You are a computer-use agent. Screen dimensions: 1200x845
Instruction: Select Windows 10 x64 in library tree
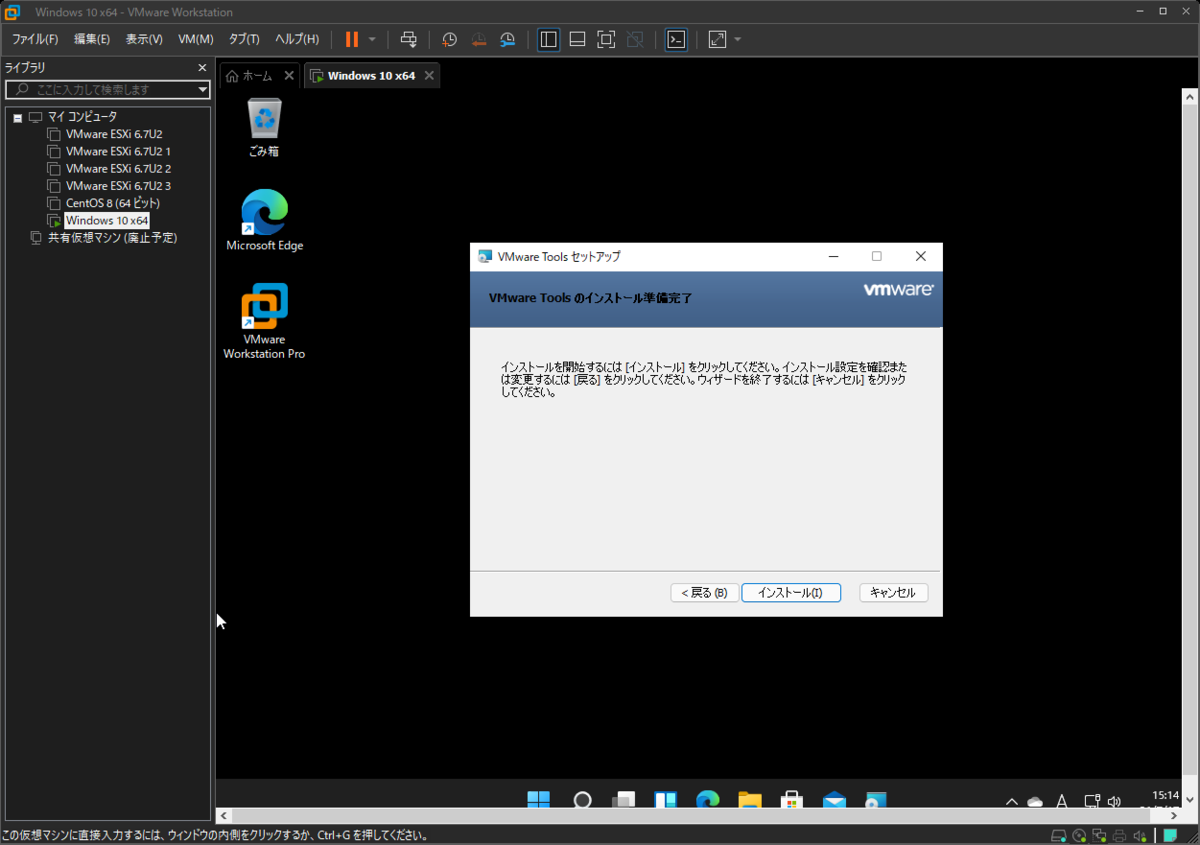pyautogui.click(x=107, y=220)
